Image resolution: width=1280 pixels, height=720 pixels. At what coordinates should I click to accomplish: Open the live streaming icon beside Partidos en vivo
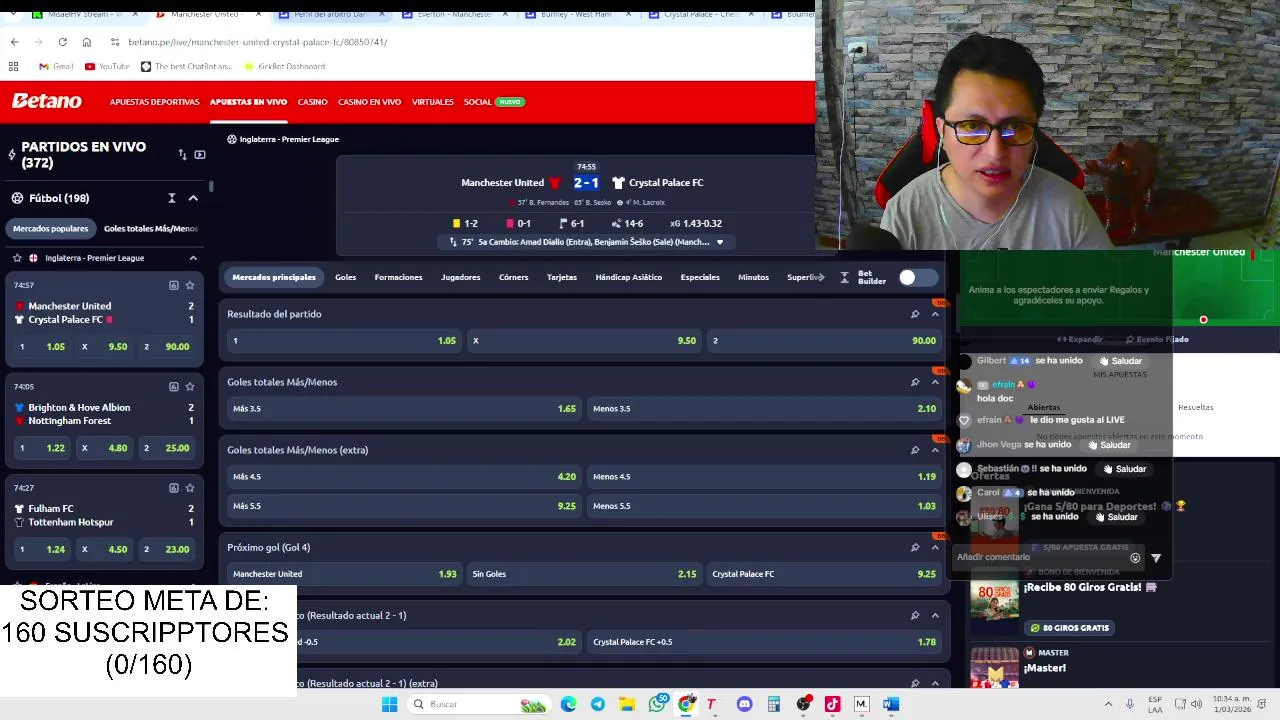[x=200, y=155]
